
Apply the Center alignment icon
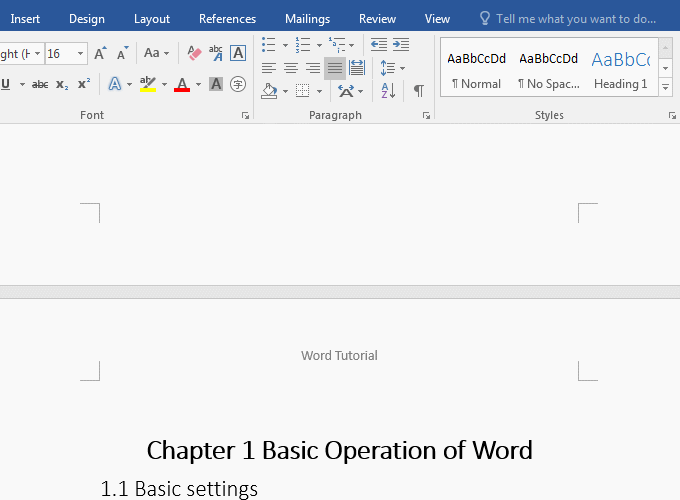[291, 68]
